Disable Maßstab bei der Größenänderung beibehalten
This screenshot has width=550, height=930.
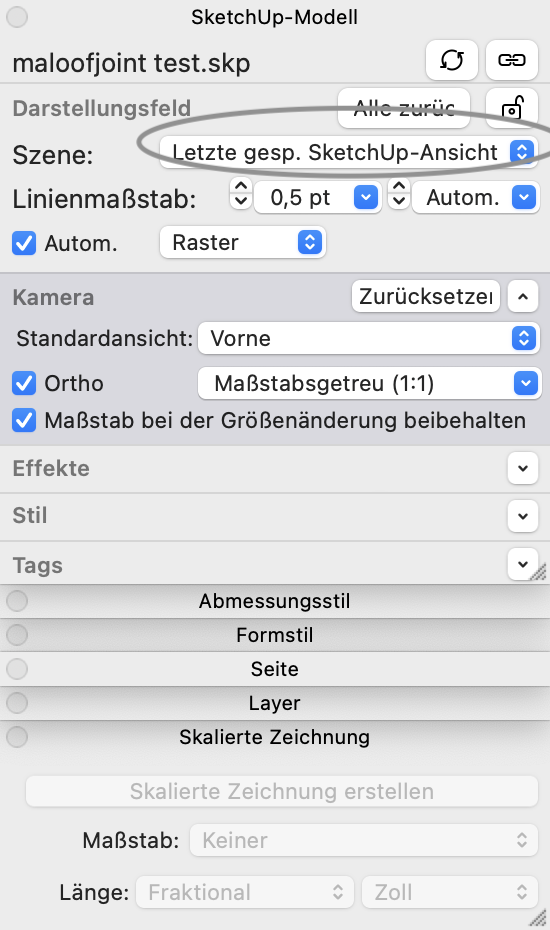pos(24,421)
